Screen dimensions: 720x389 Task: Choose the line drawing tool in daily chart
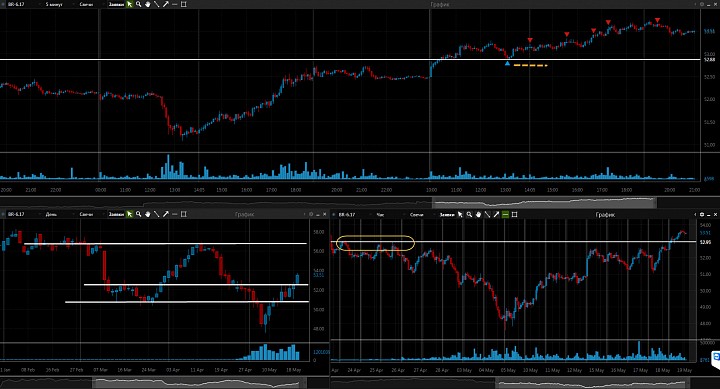point(157,214)
